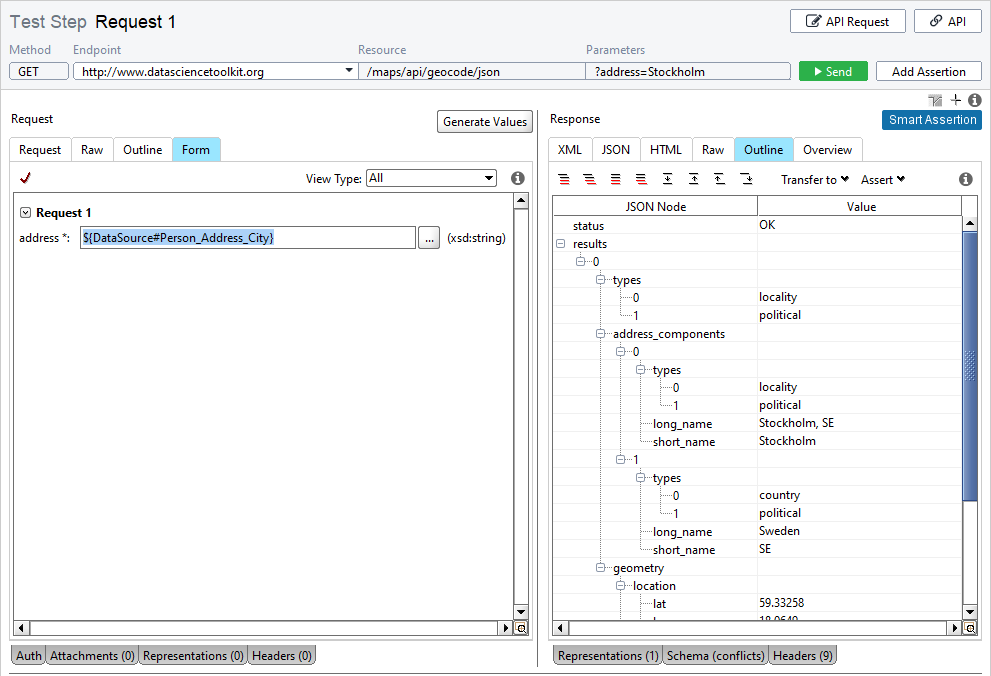The height and width of the screenshot is (676, 991).
Task: Switch to JSON response tab
Action: (x=616, y=150)
